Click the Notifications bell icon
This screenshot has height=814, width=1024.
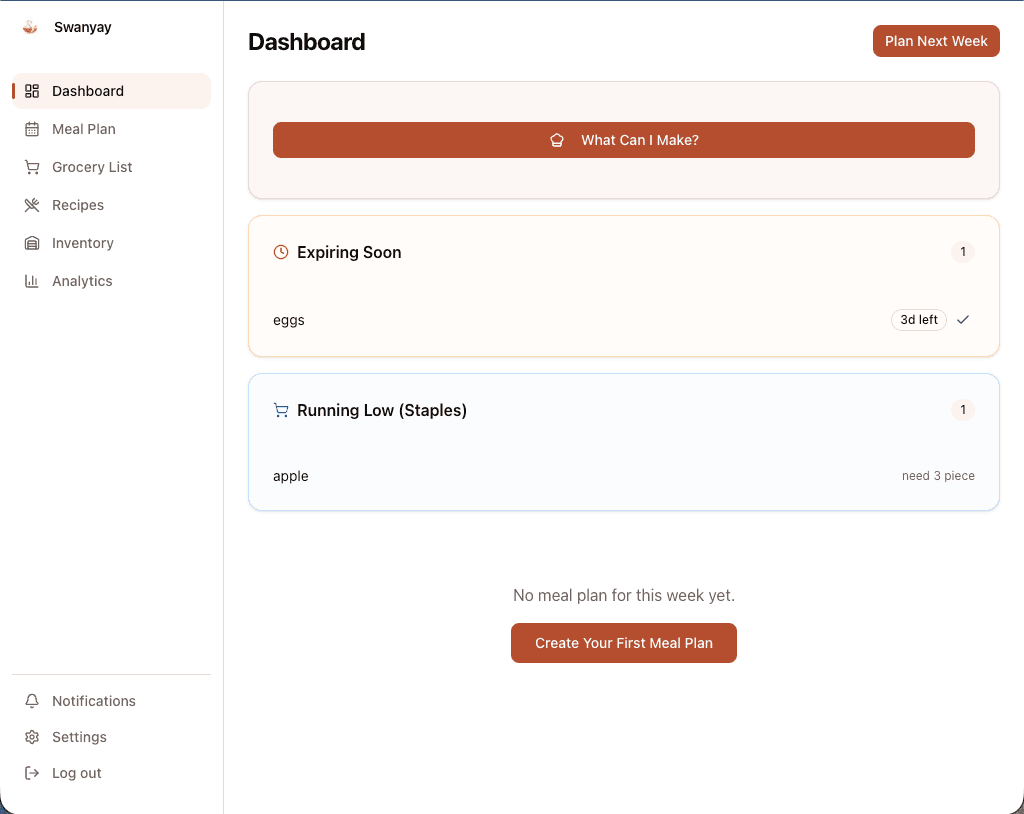[x=31, y=700]
